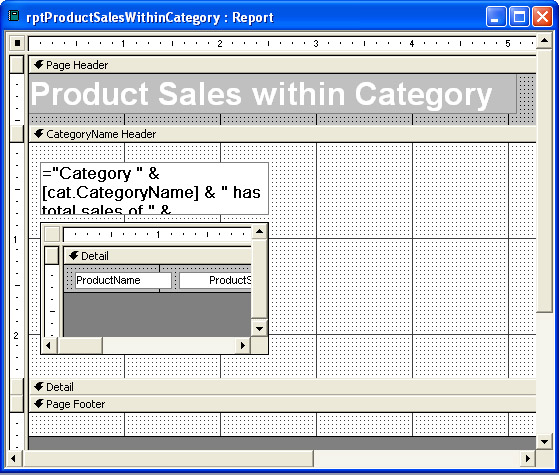The image size is (559, 475).
Task: Click the subreport vertical scroll down arrow
Action: [260, 328]
